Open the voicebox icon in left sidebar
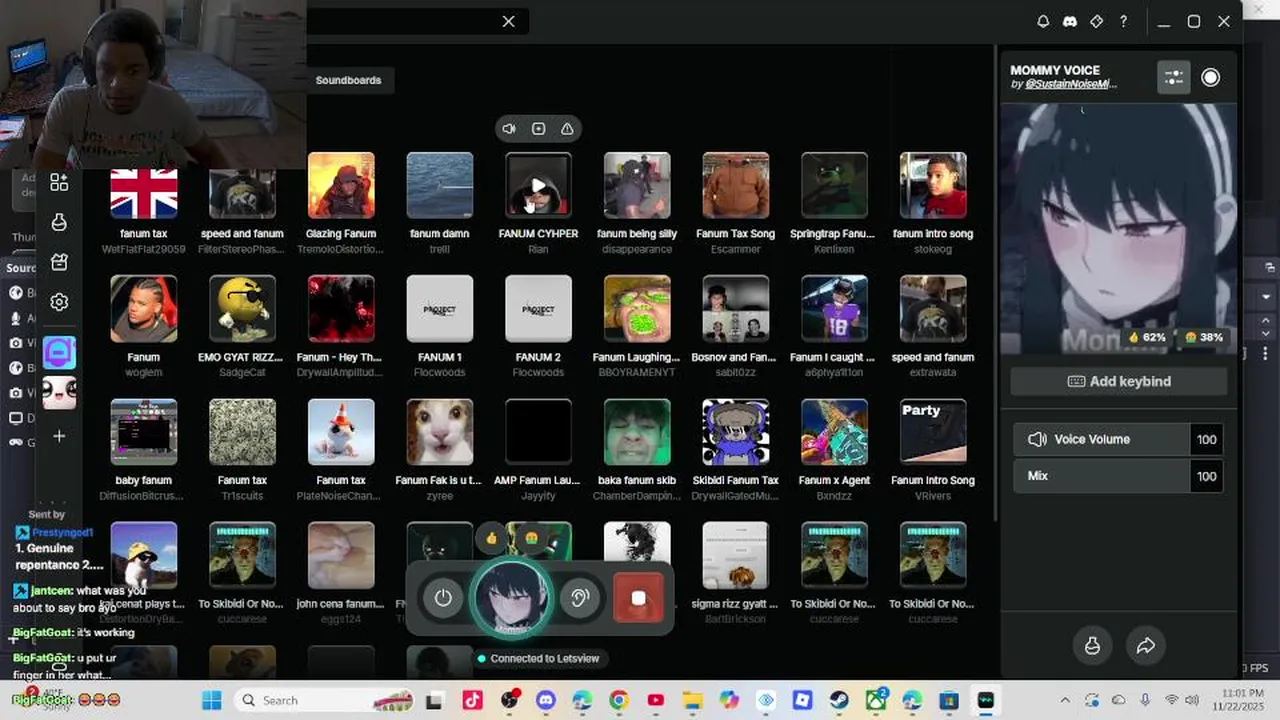 pos(59,183)
